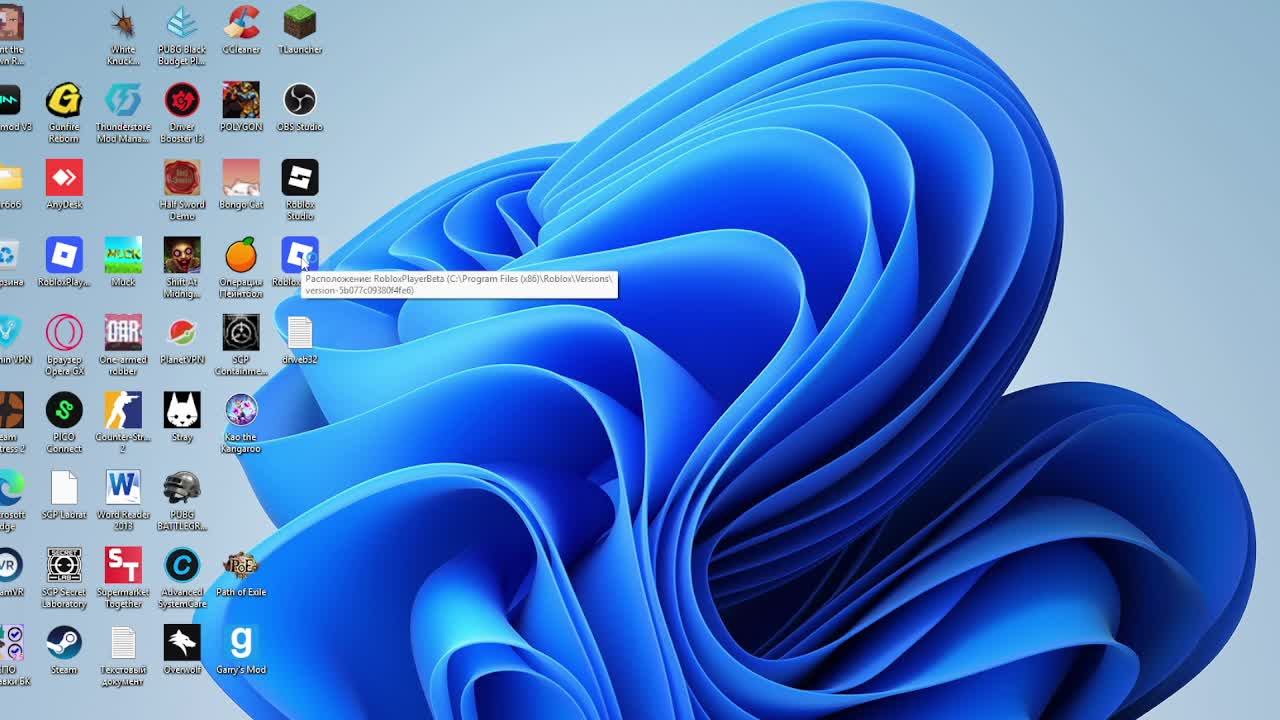Screen dimensions: 1280x720
Task: Click the SCP Labrat file icon
Action: 64,495
